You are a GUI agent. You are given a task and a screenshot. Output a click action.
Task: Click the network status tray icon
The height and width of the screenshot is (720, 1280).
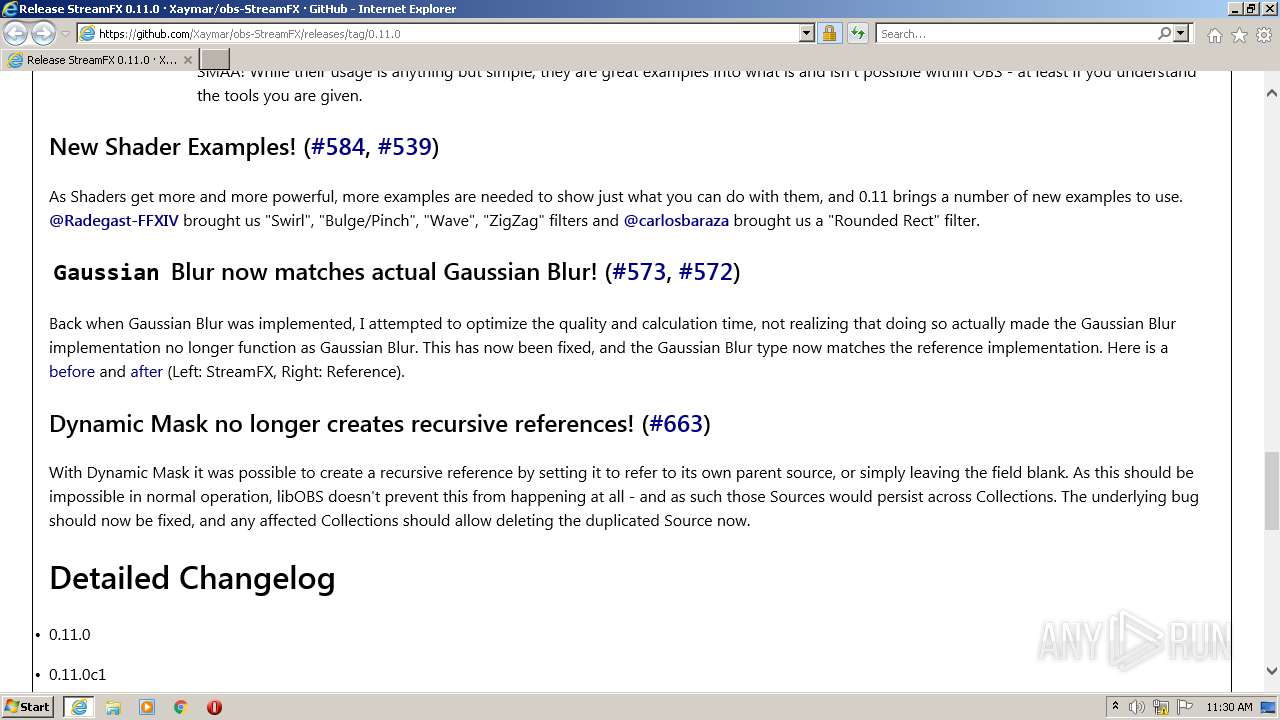[x=1161, y=707]
